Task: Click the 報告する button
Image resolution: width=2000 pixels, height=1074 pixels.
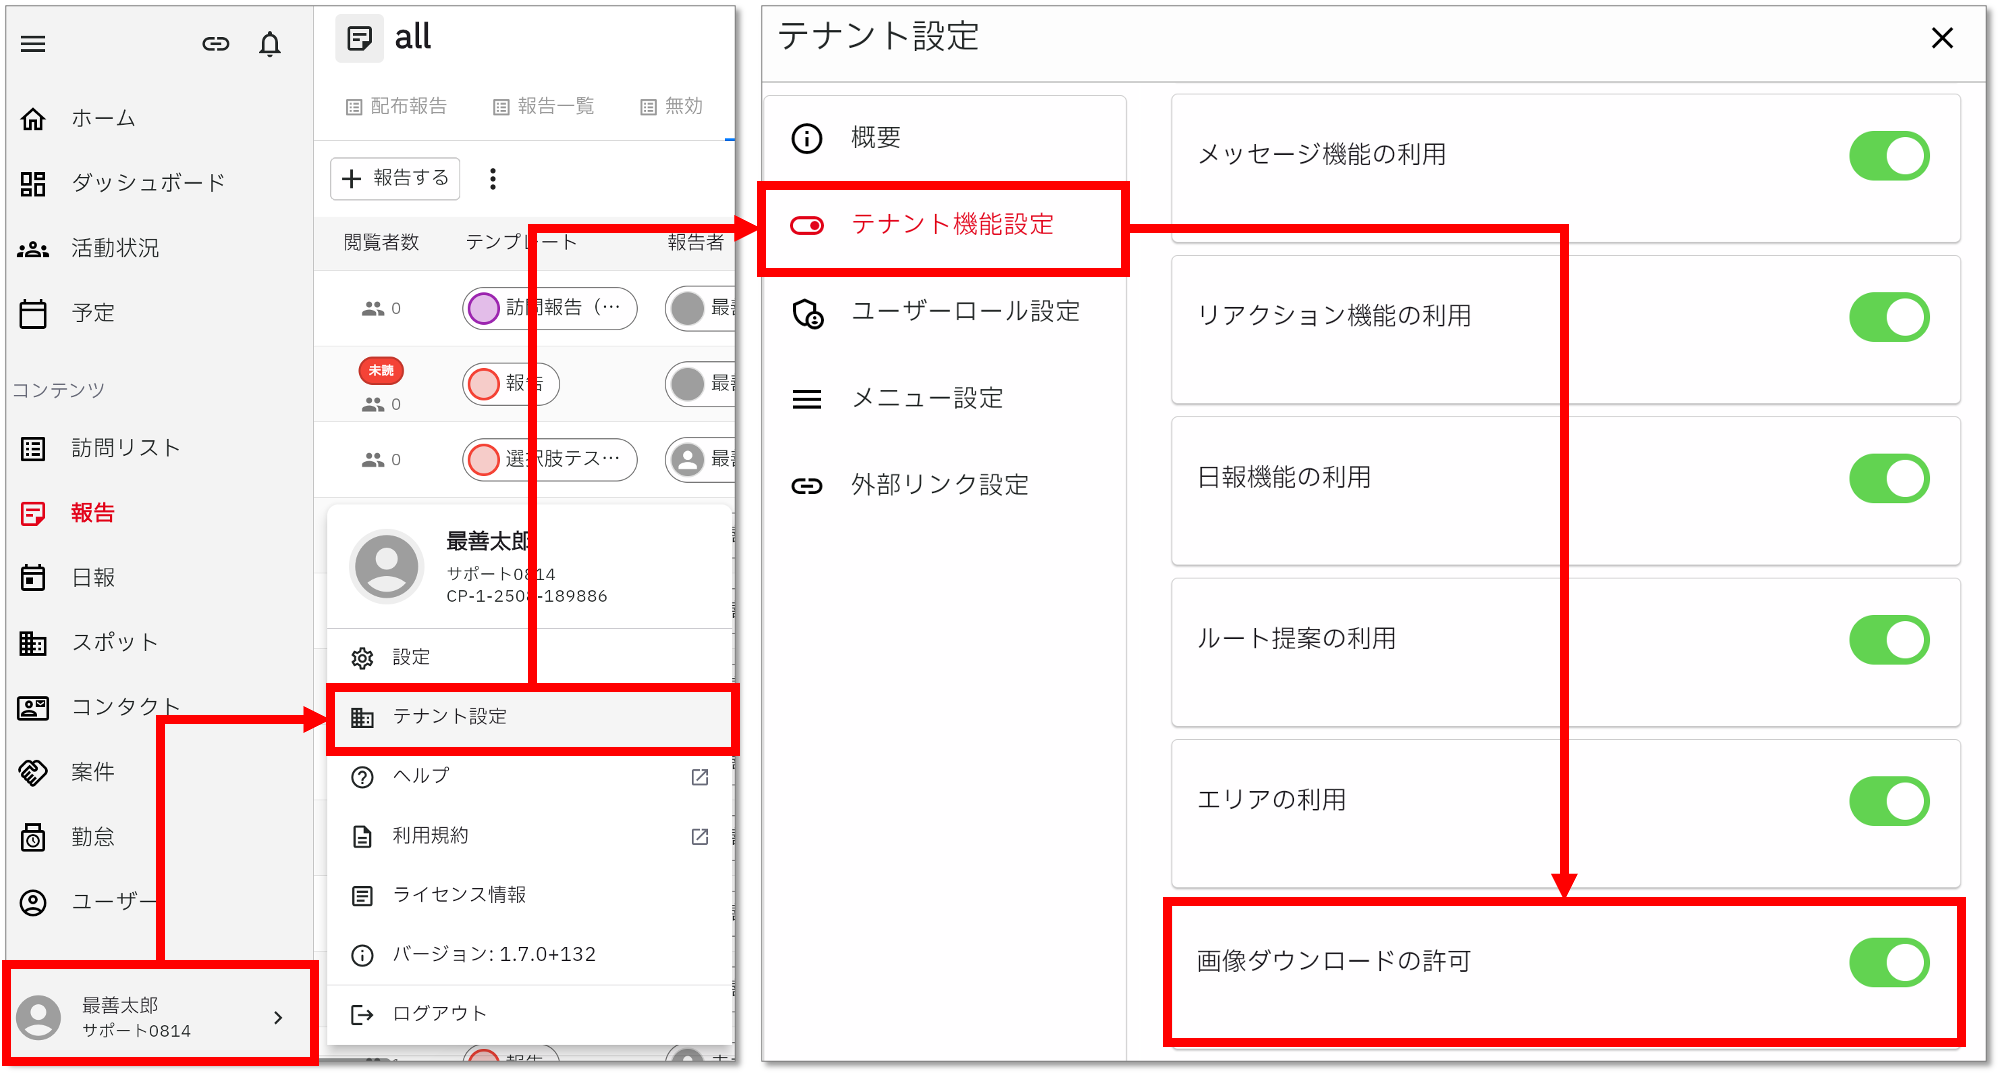Action: [395, 179]
